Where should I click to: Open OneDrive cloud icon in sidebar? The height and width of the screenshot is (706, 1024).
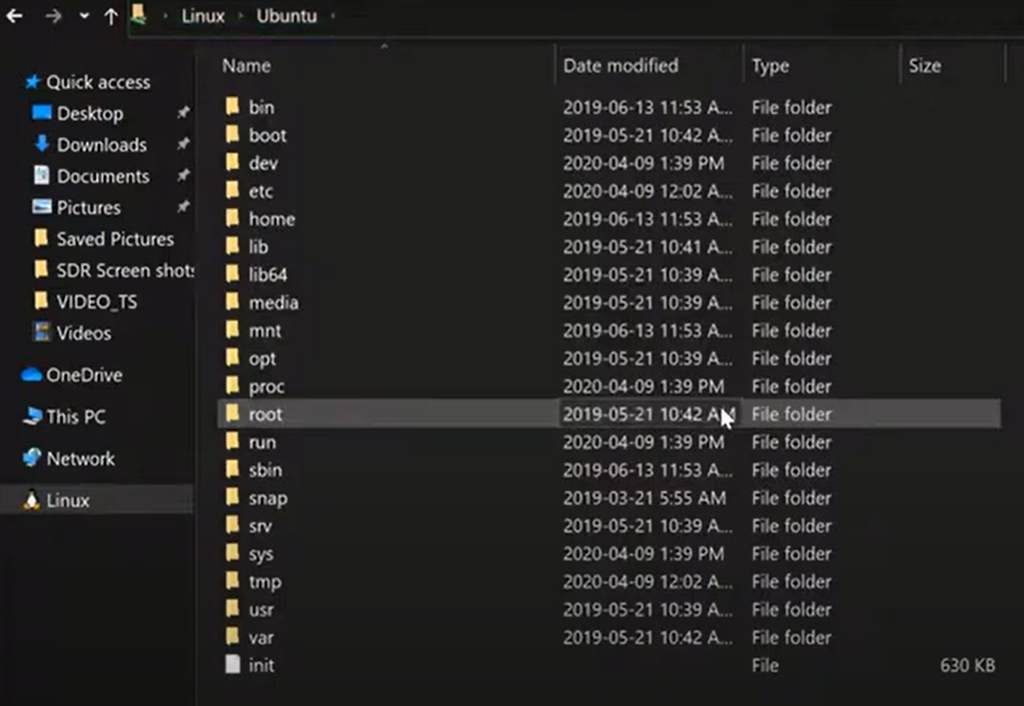31,375
